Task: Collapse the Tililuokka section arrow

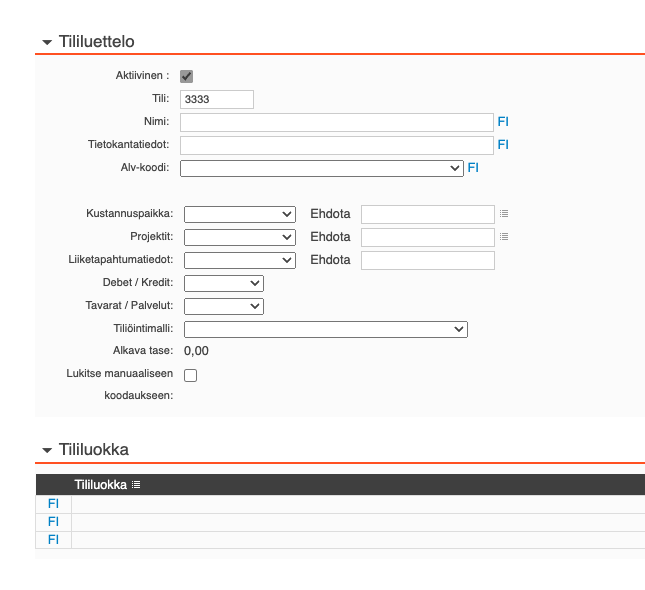Action: tap(46, 451)
